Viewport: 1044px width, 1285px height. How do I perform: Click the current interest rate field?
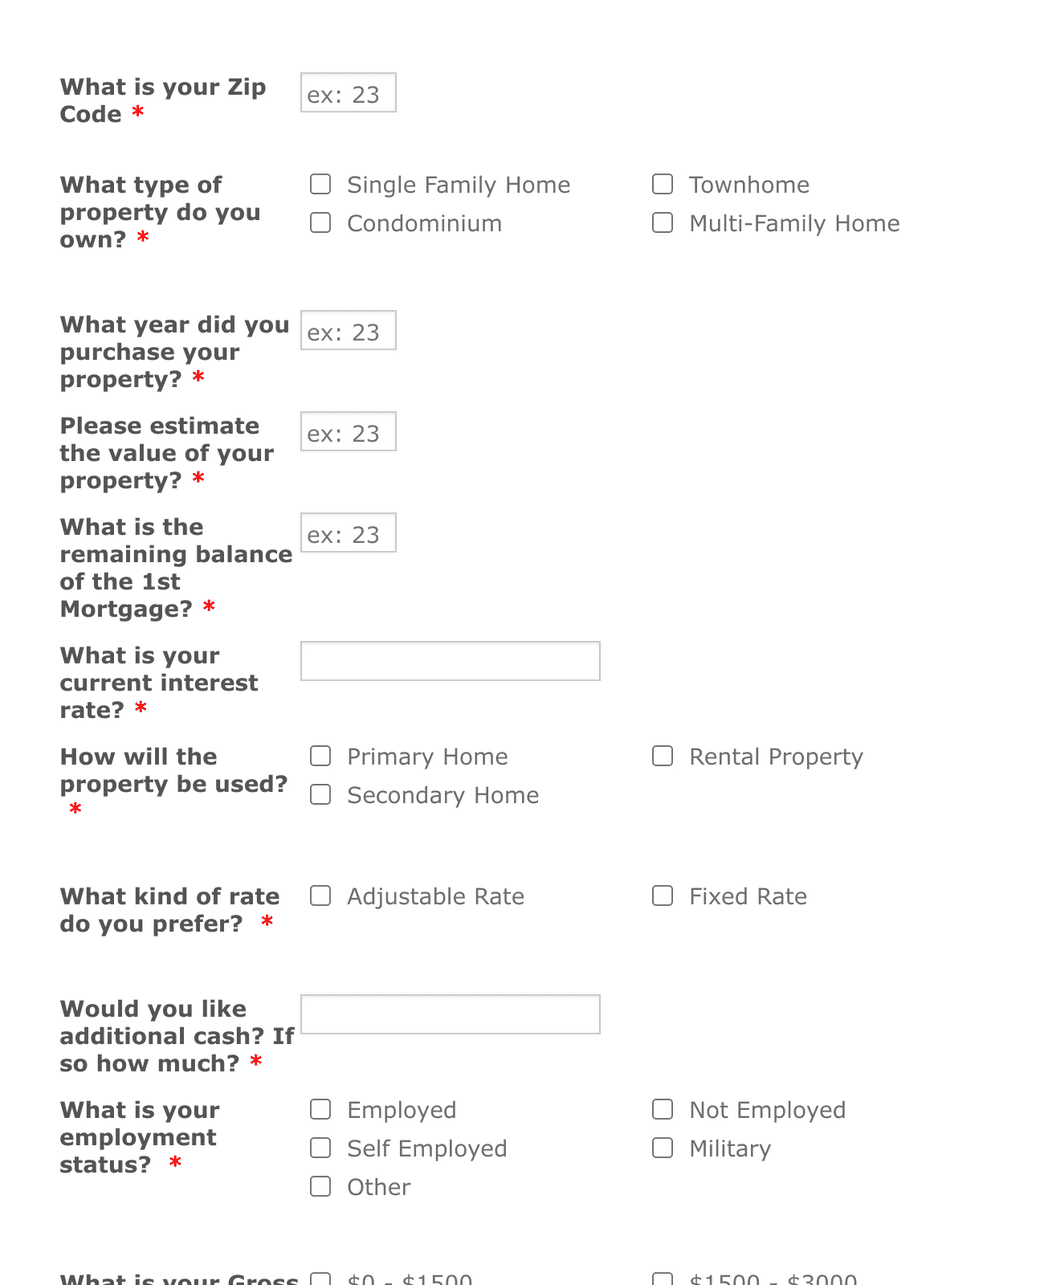(449, 660)
